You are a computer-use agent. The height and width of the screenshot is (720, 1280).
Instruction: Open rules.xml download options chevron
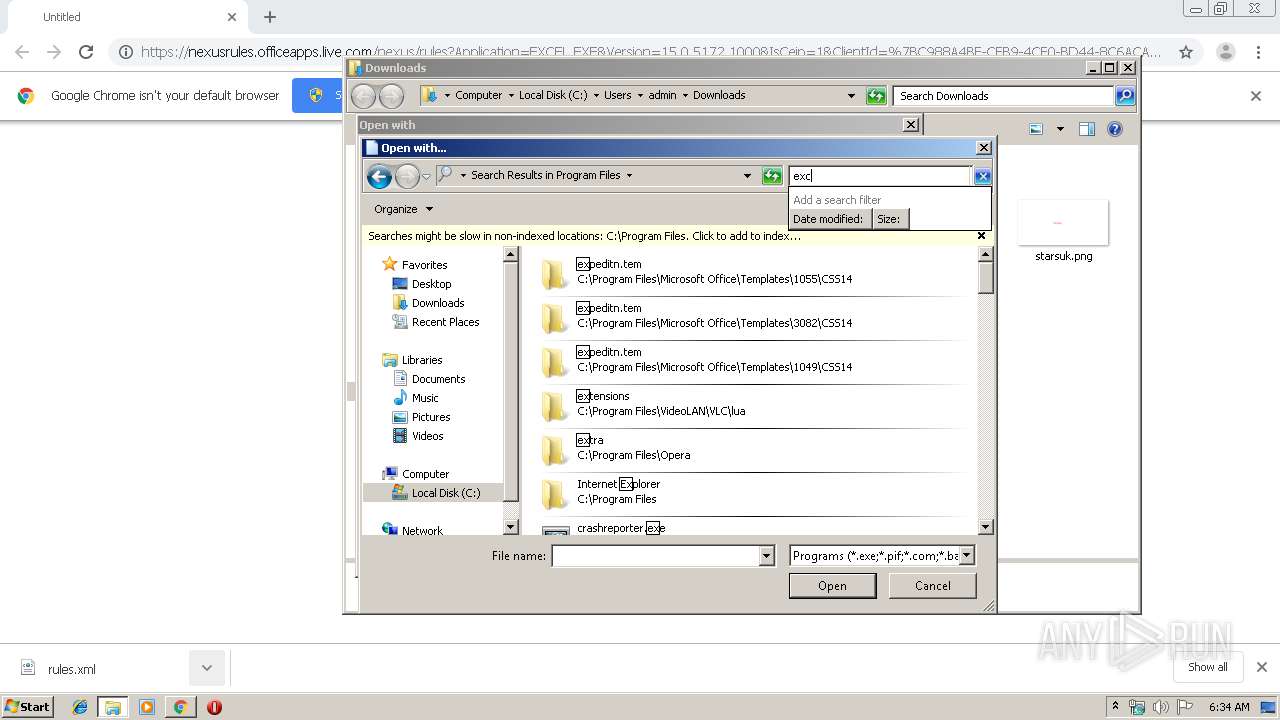tap(206, 668)
